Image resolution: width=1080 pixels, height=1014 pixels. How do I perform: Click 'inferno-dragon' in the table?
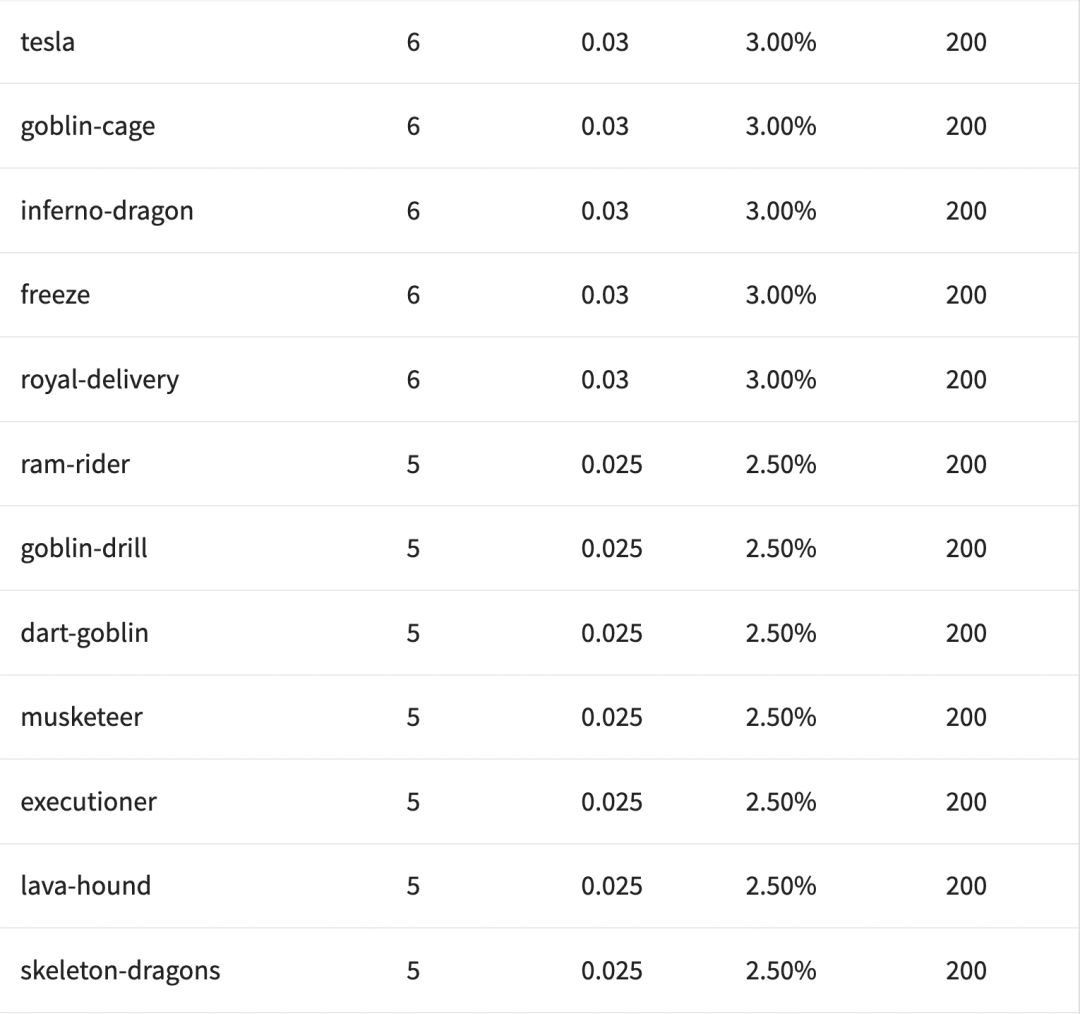(x=106, y=211)
